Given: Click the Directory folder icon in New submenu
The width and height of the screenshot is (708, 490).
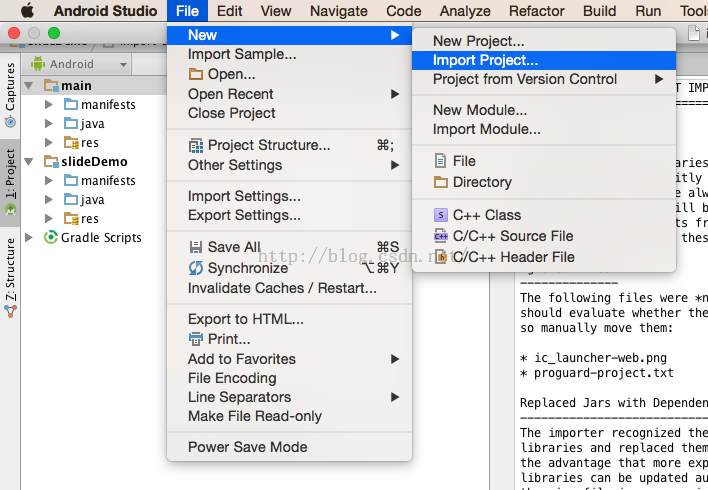Looking at the screenshot, I should tap(441, 182).
